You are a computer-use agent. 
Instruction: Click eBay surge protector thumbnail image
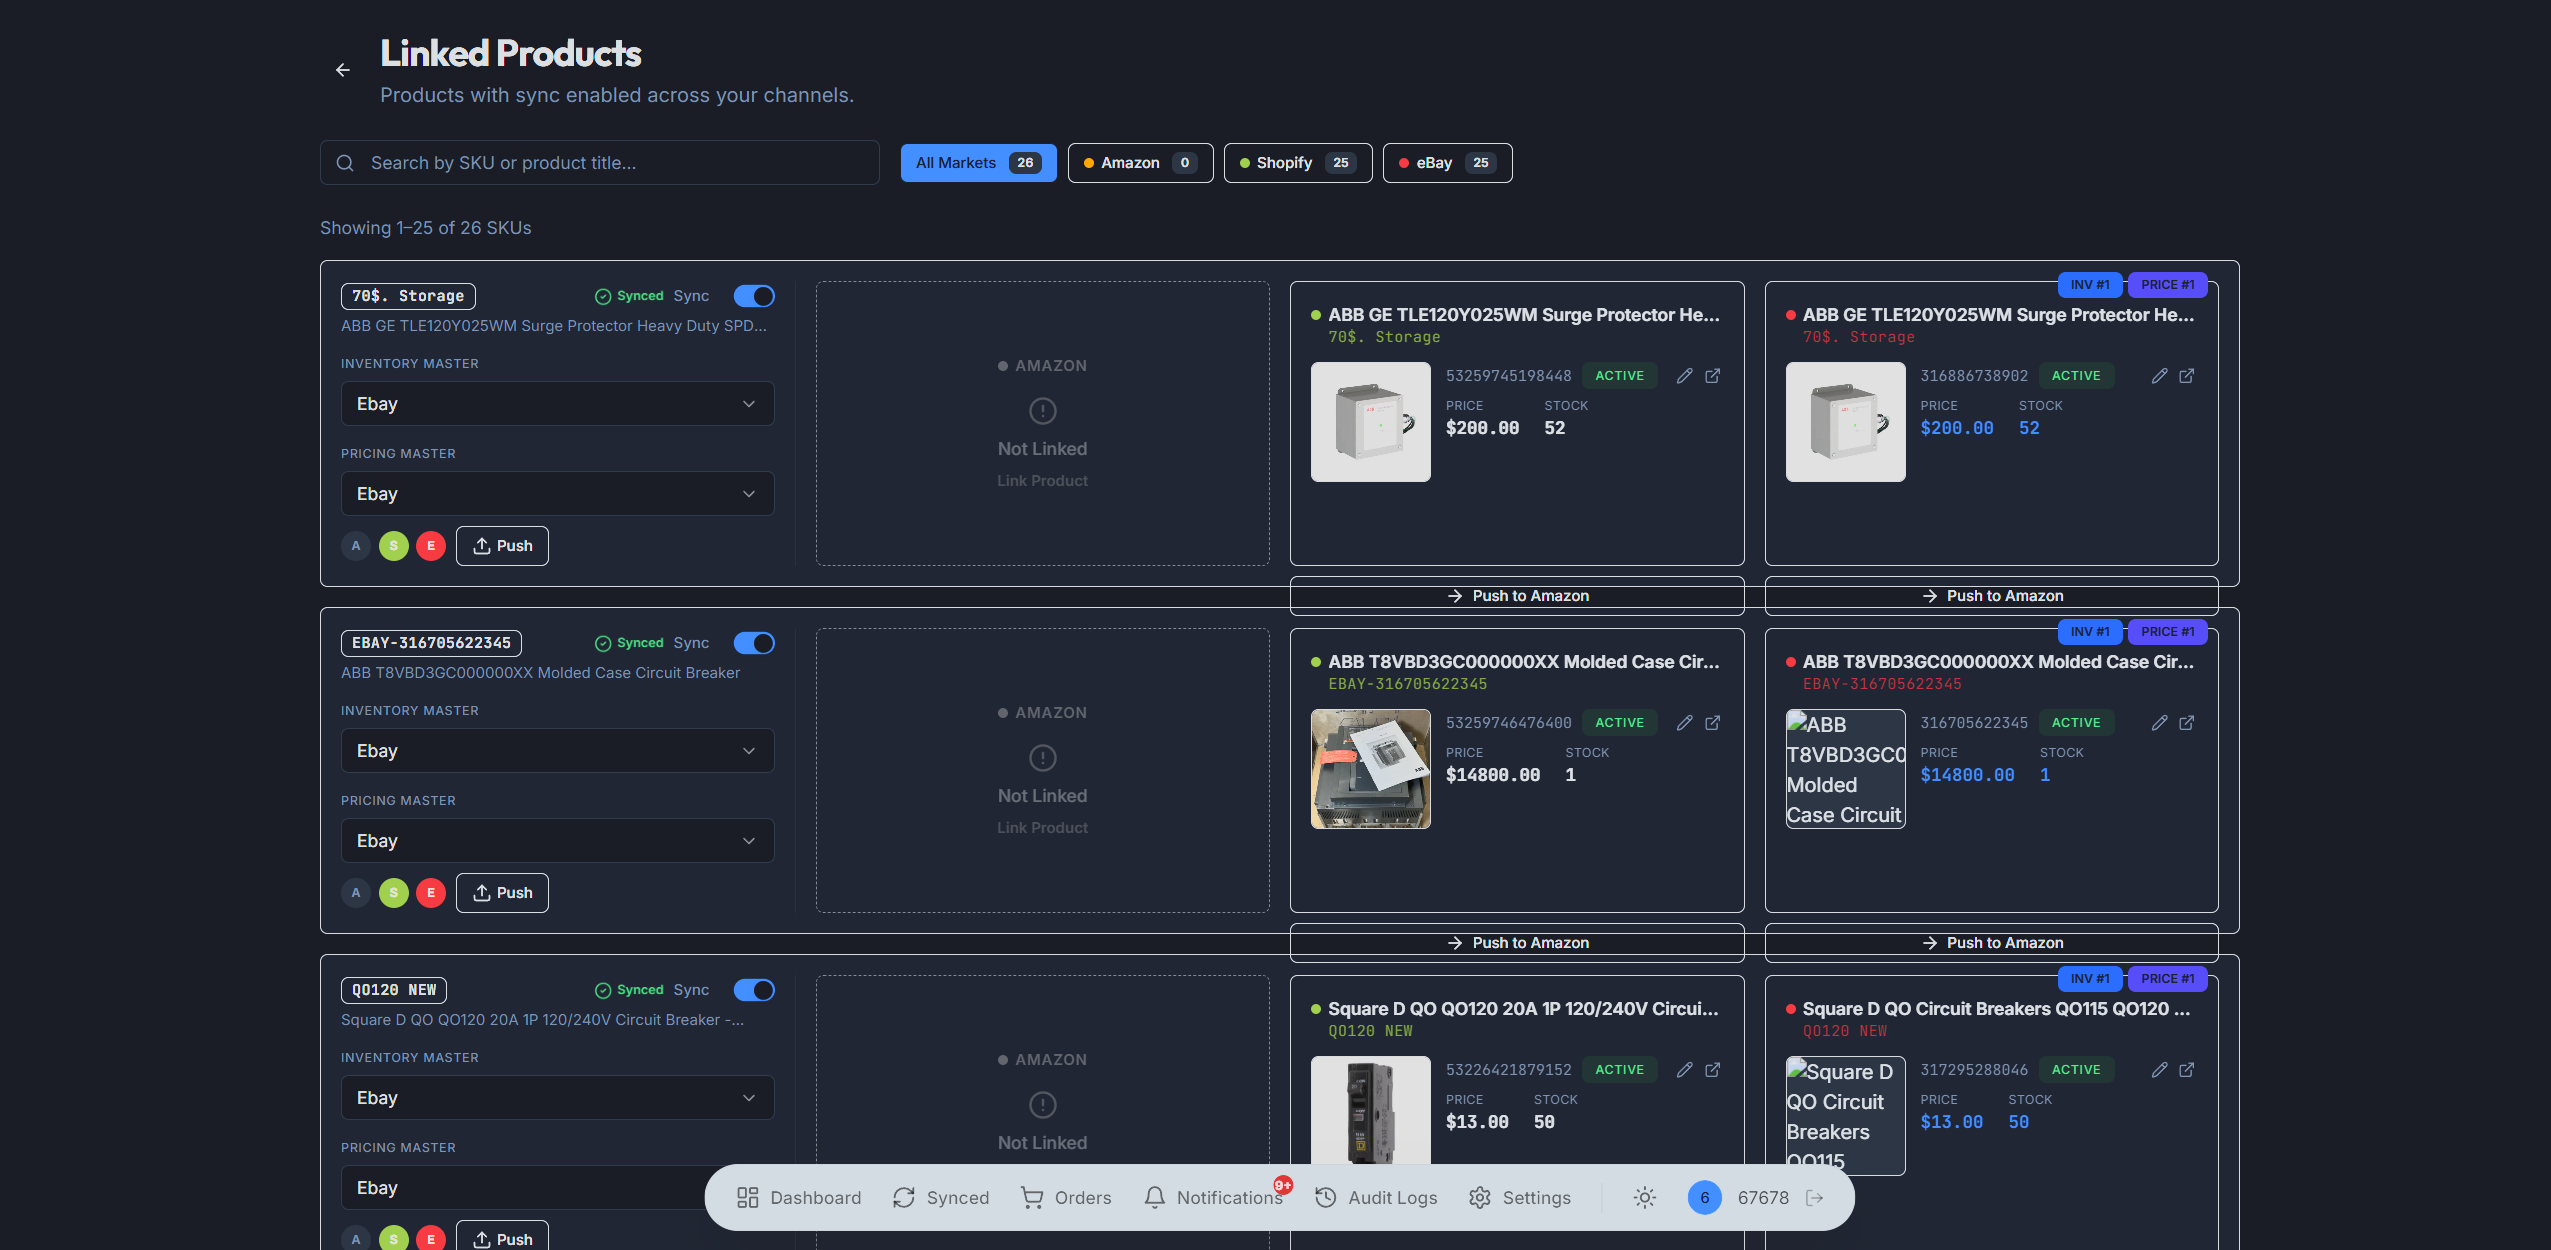tap(1846, 422)
